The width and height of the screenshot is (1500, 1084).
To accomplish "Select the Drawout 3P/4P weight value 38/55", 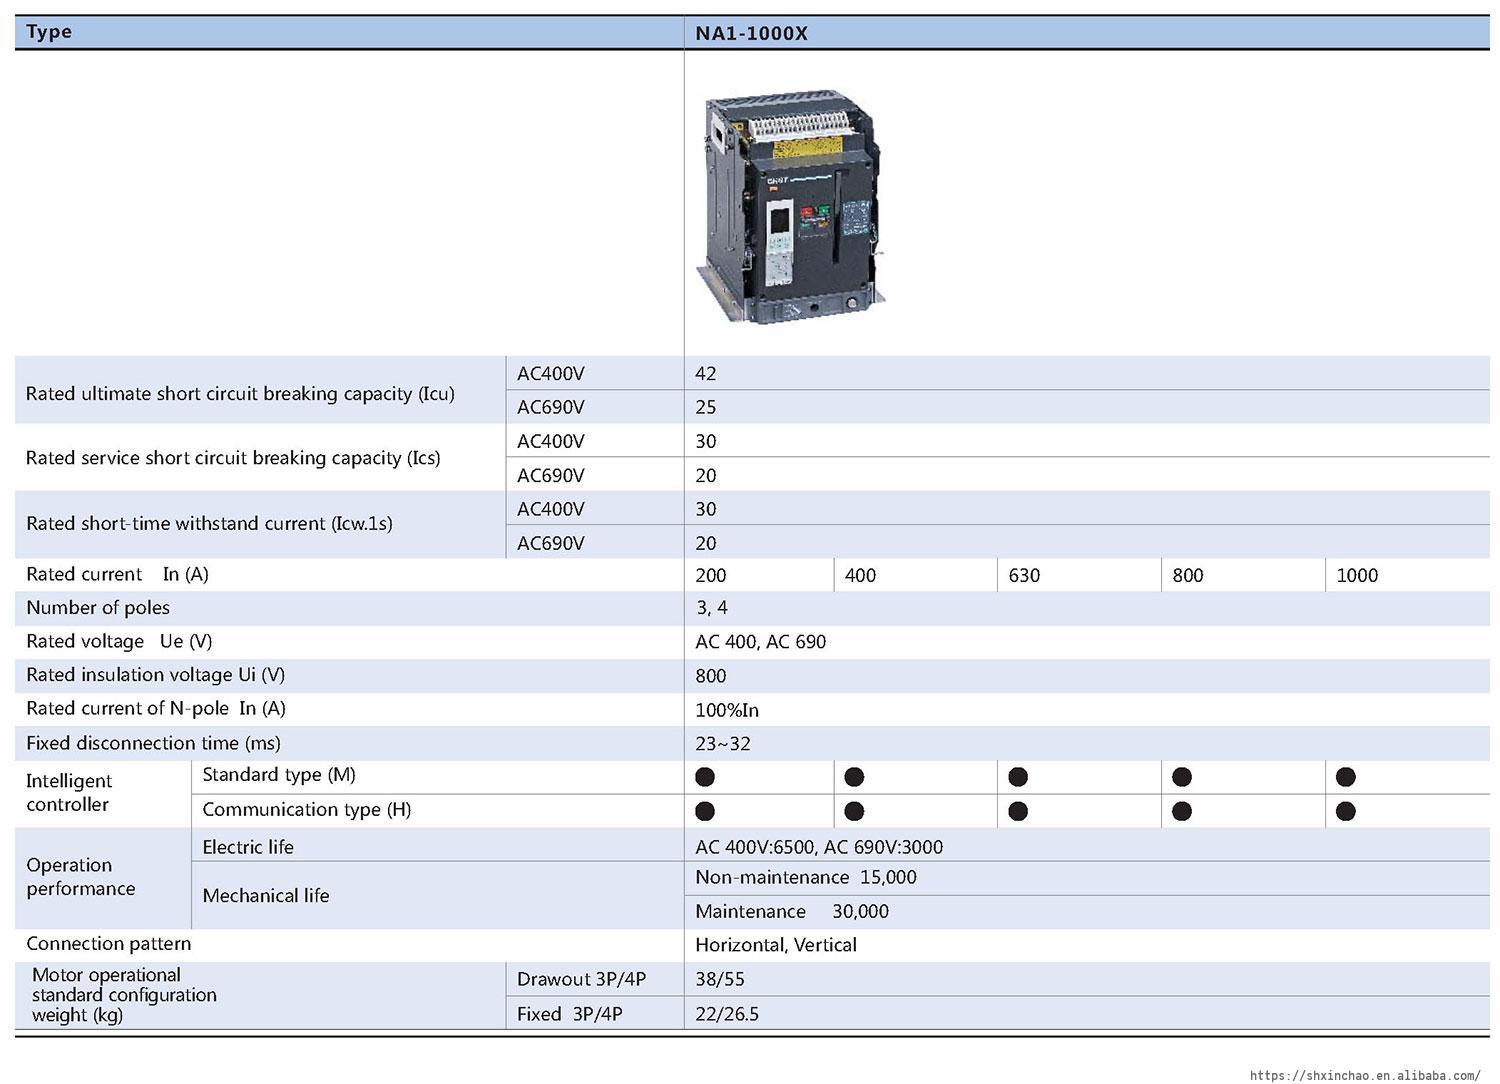I will [x=720, y=980].
